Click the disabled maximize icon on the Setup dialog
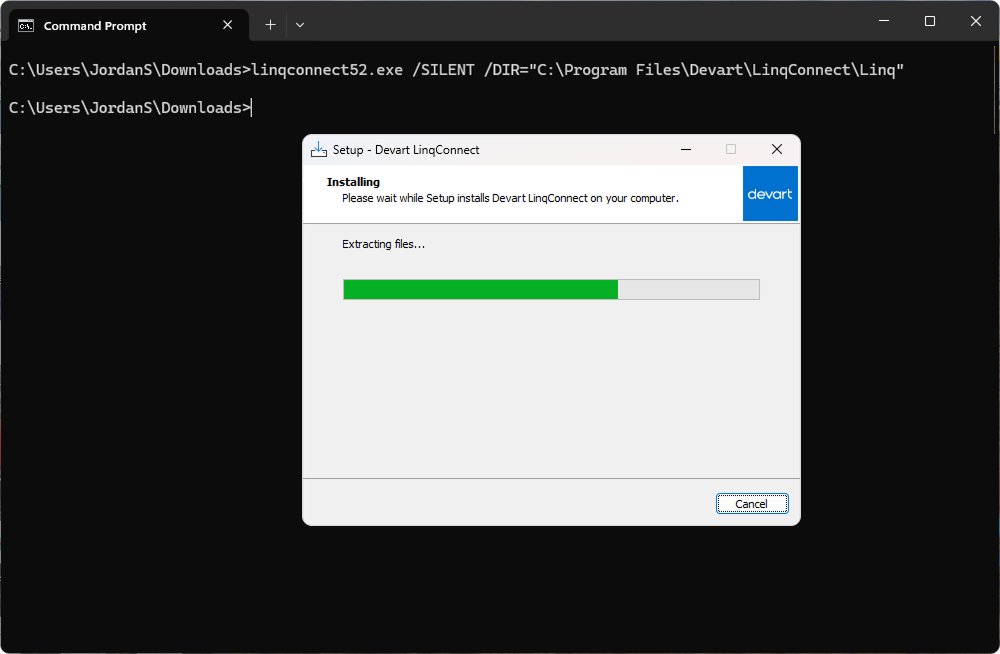Image resolution: width=1000 pixels, height=654 pixels. pos(730,149)
